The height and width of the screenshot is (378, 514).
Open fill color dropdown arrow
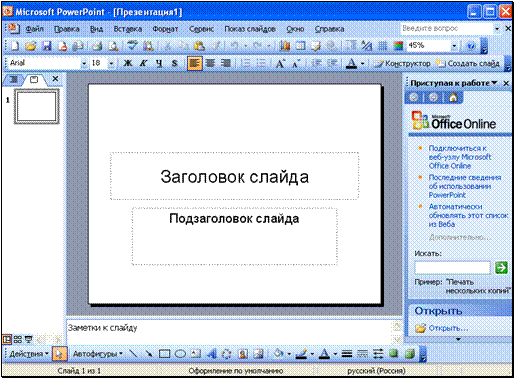pyautogui.click(x=289, y=354)
